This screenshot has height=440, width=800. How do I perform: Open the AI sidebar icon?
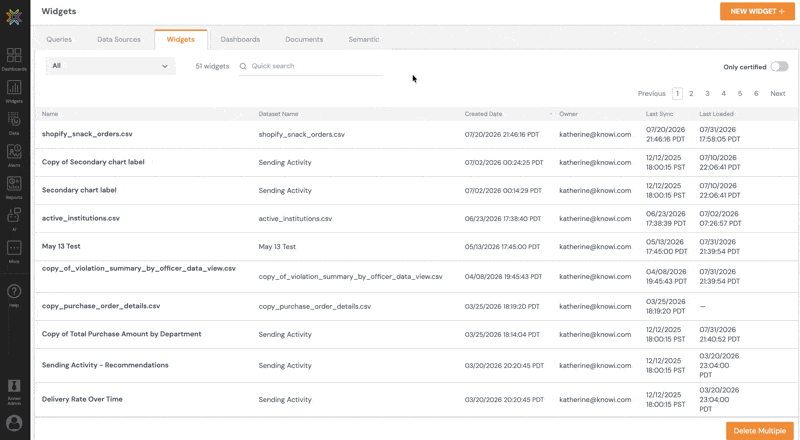click(14, 219)
